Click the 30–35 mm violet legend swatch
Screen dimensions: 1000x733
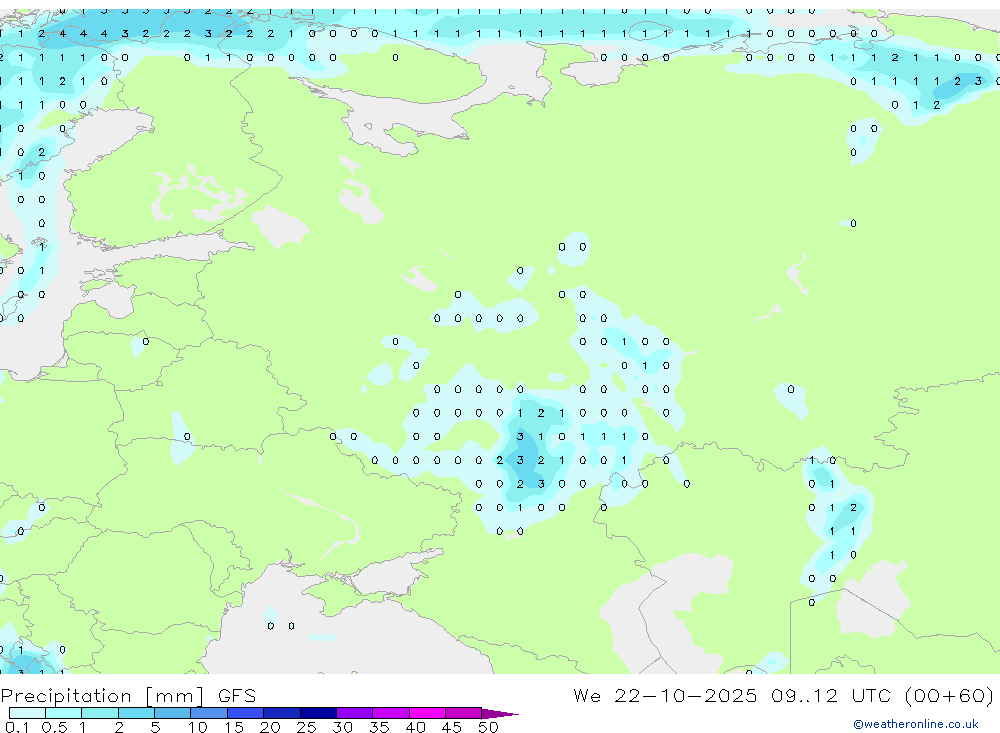[355, 713]
